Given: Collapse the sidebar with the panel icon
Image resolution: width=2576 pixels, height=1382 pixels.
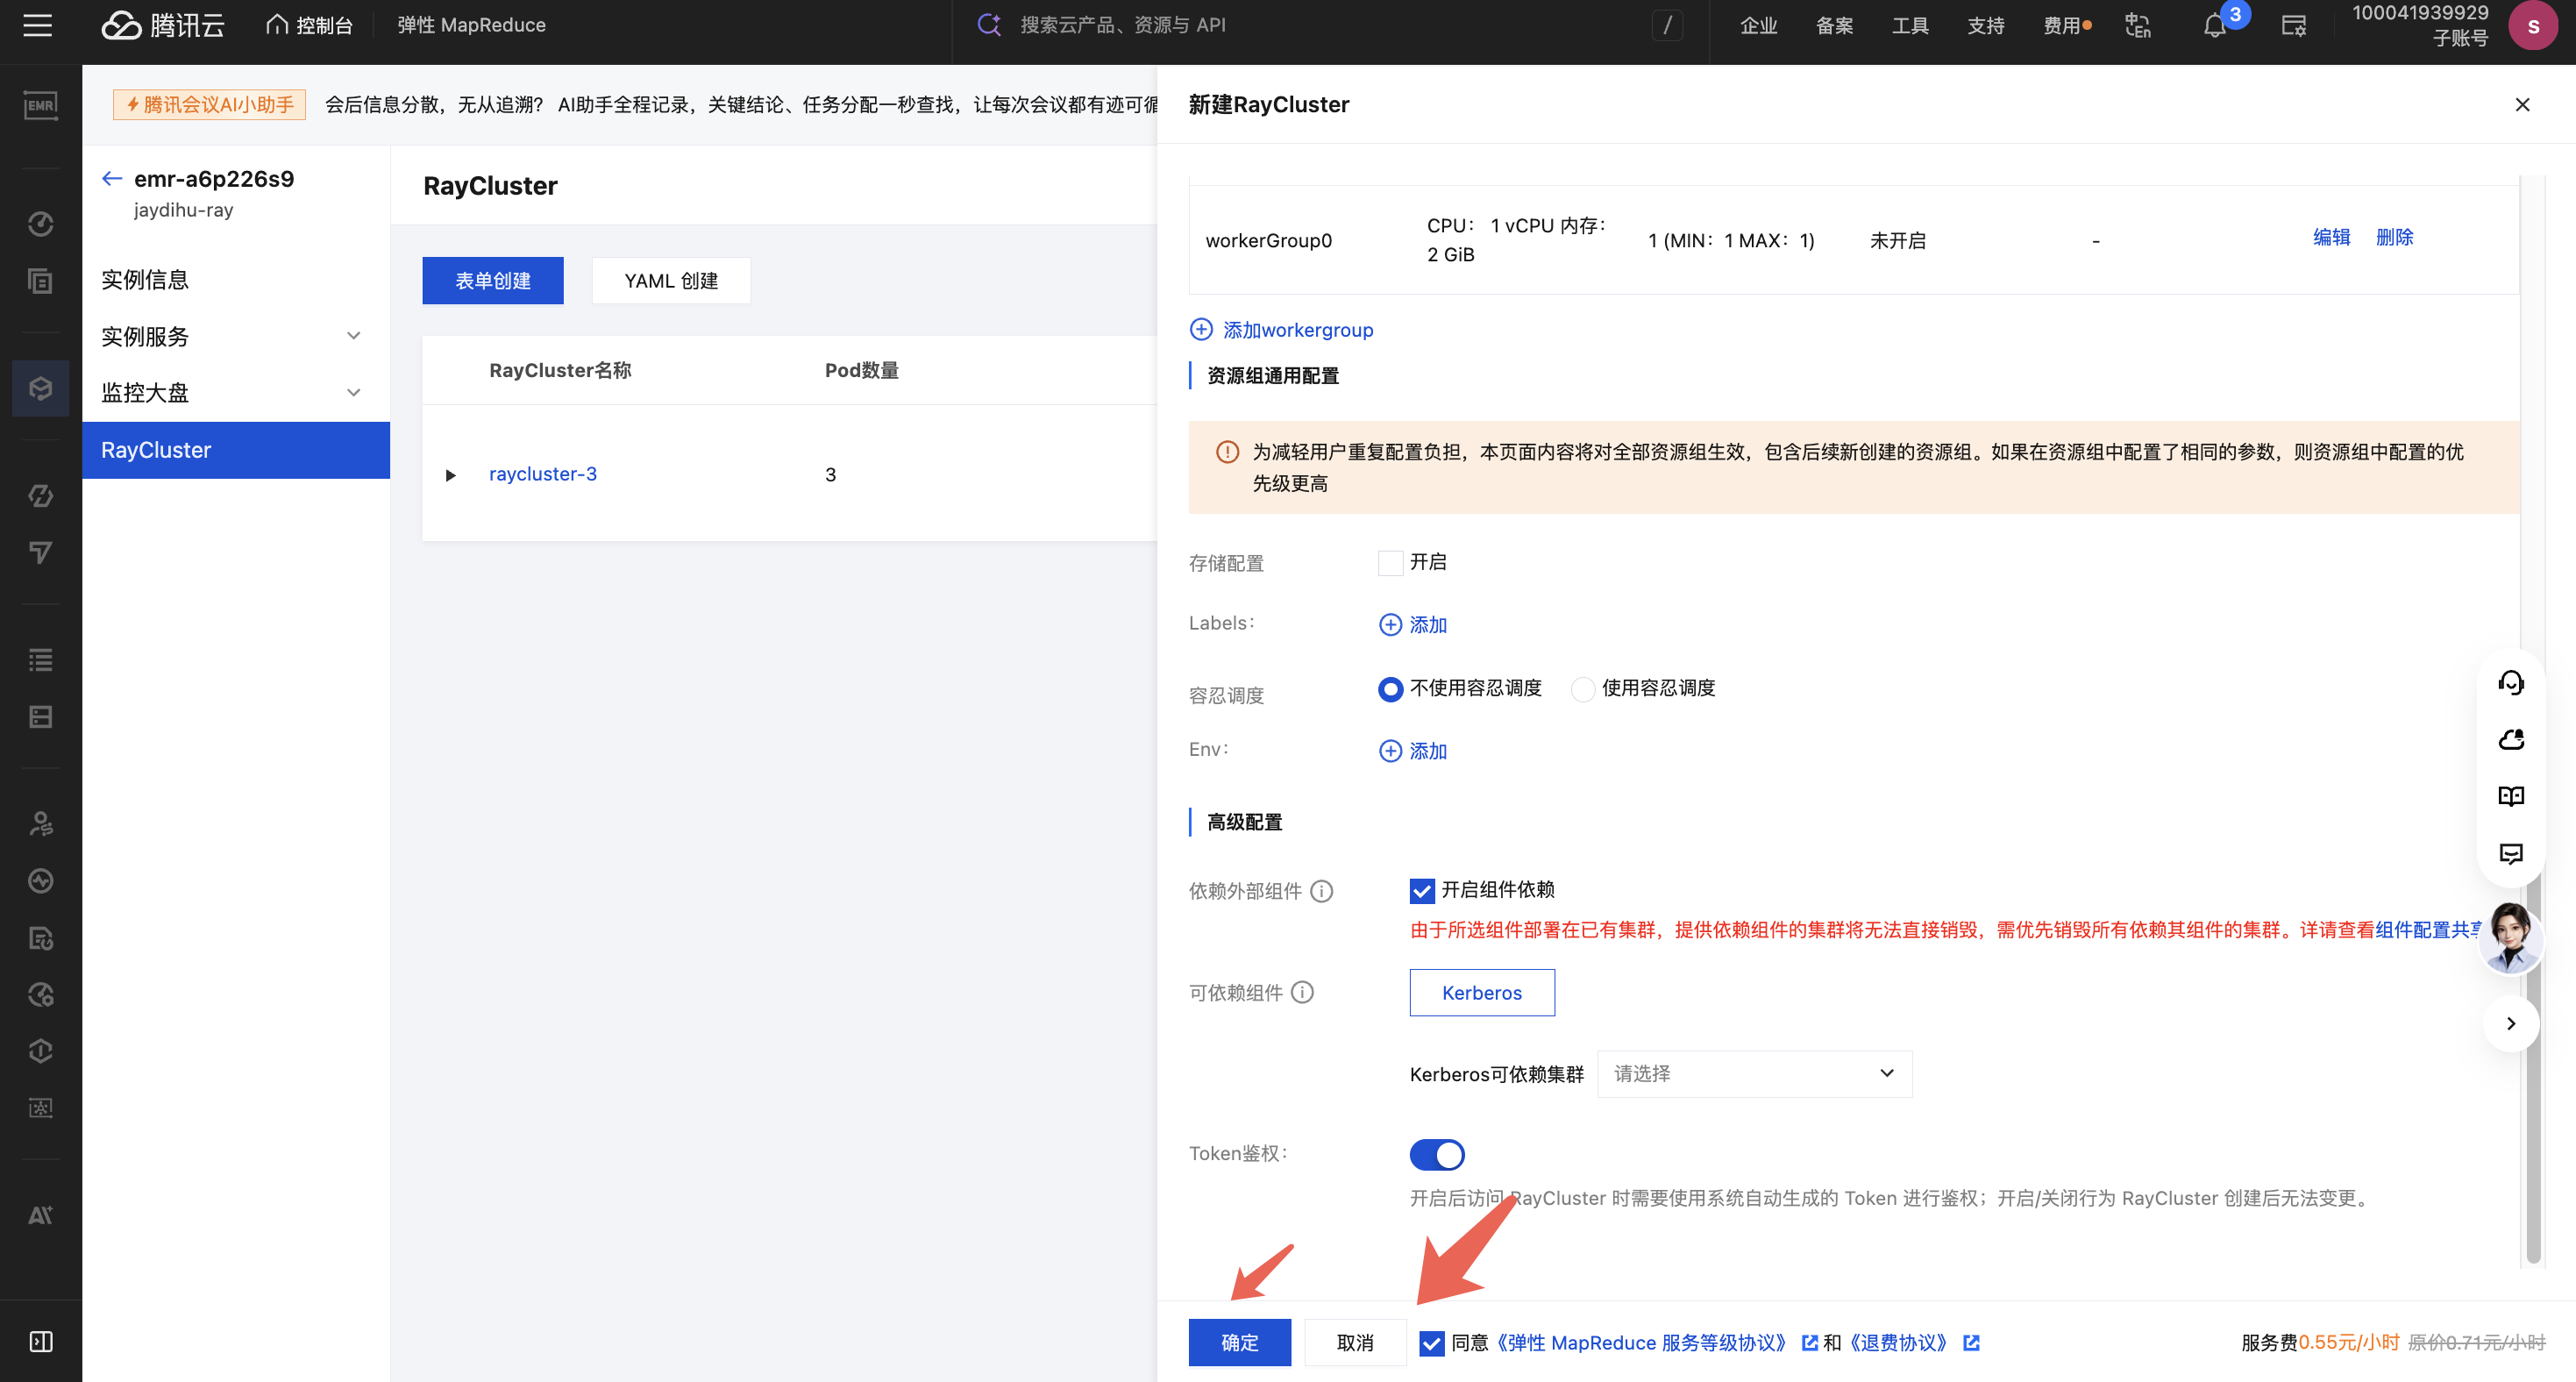Looking at the screenshot, I should coord(40,1341).
